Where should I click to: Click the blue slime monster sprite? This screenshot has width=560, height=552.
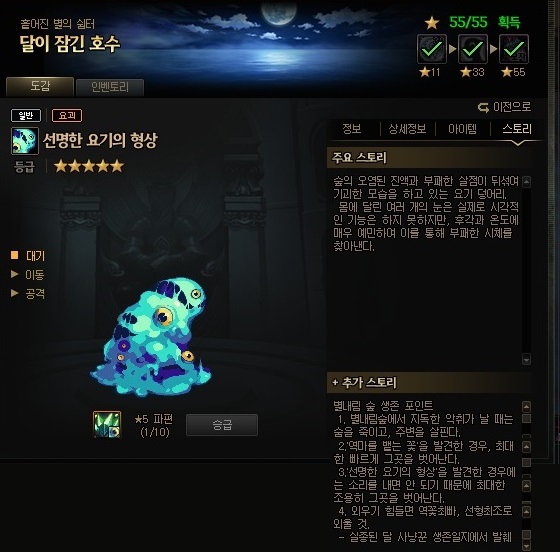151,337
